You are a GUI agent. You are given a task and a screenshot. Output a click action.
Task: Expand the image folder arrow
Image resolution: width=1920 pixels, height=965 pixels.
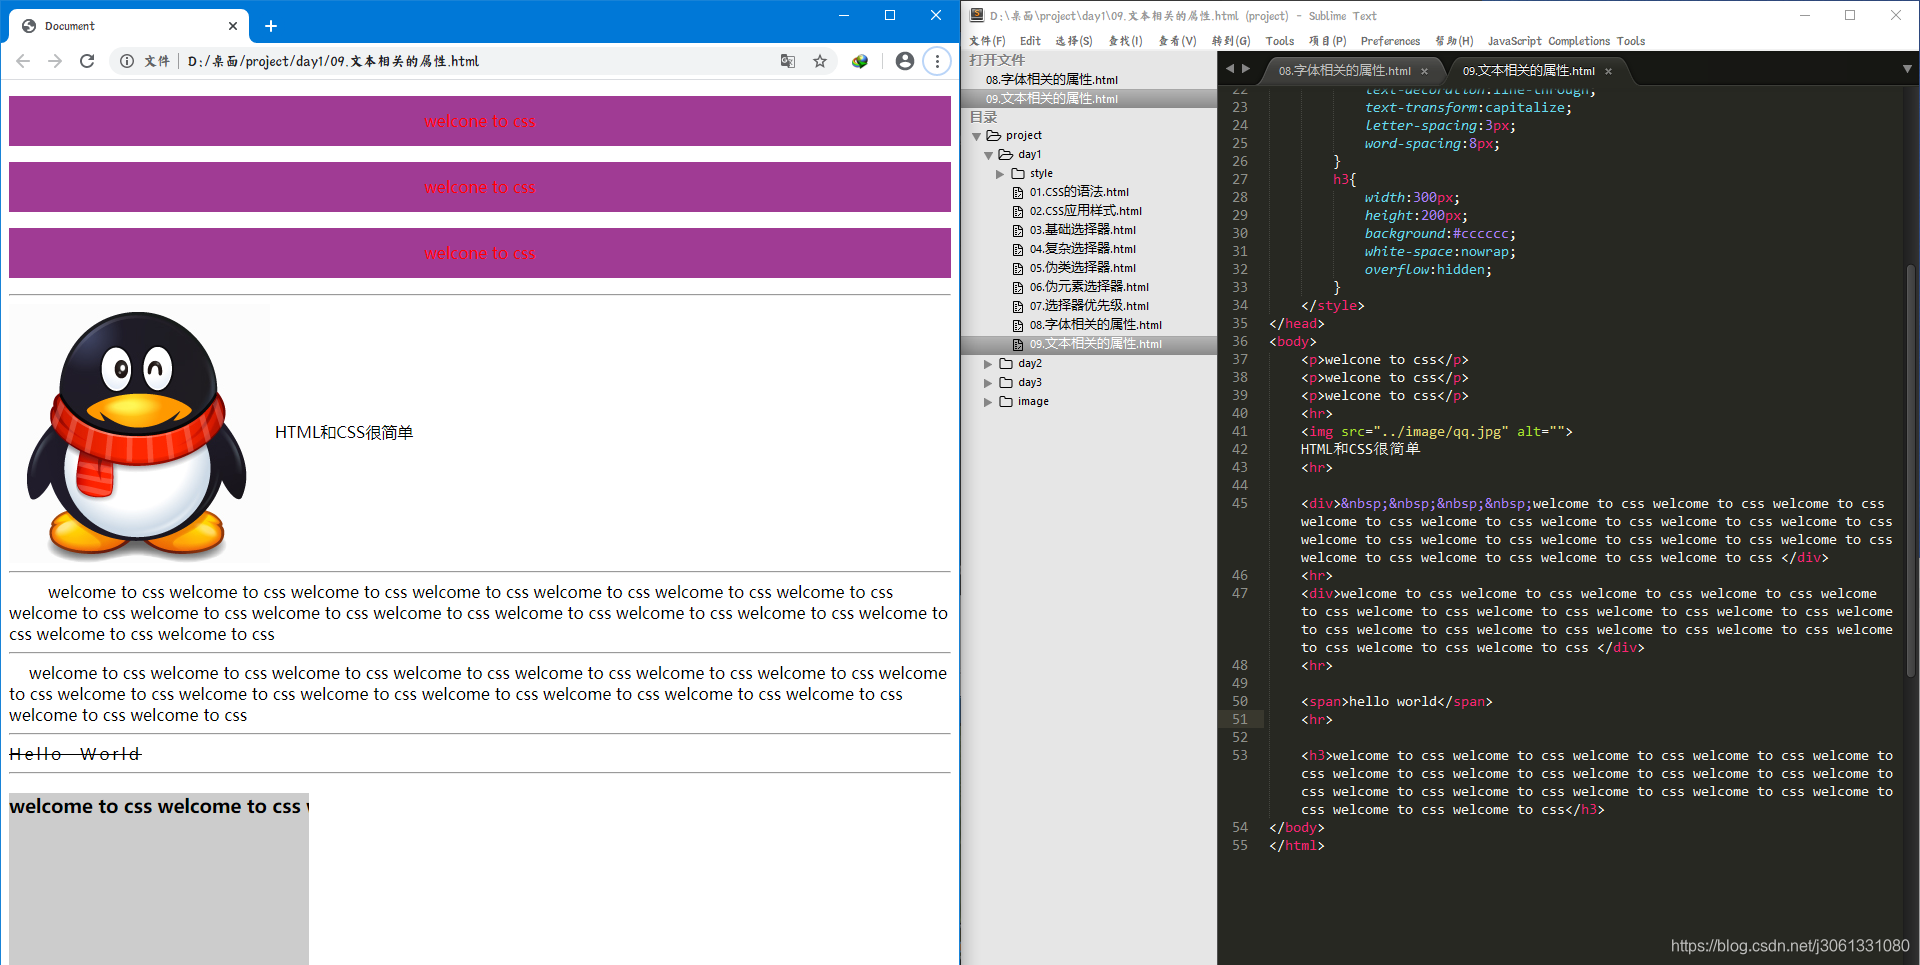tap(988, 402)
